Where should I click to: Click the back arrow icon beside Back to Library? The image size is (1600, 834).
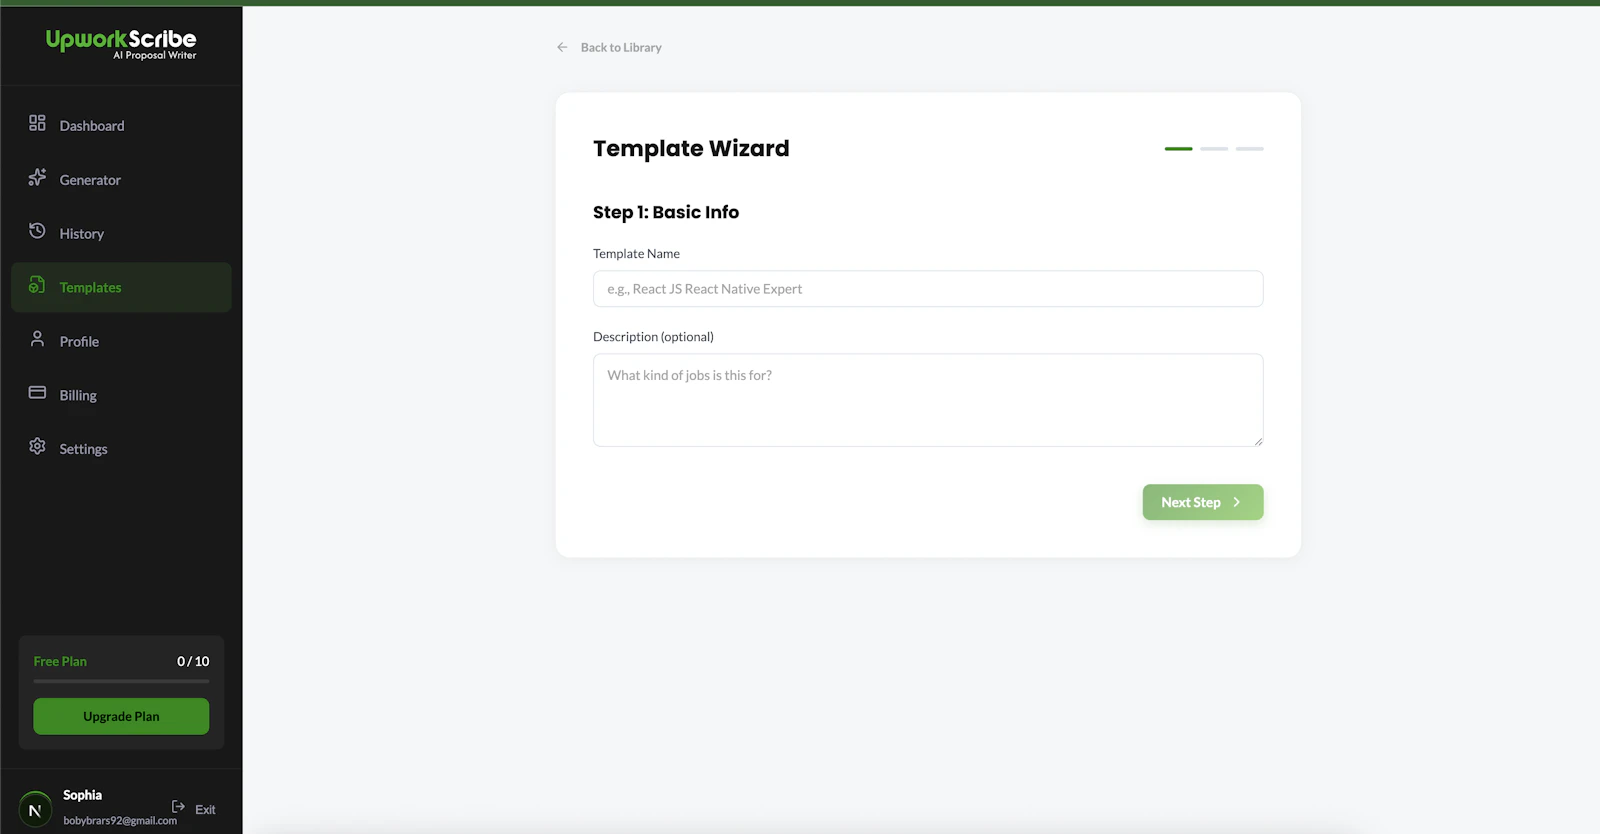[562, 47]
